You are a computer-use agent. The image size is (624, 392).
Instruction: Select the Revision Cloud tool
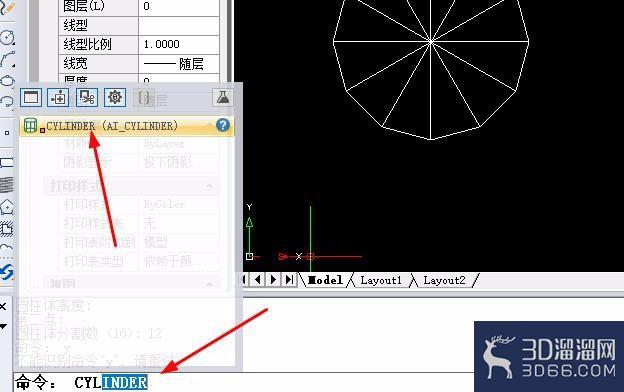click(x=7, y=248)
